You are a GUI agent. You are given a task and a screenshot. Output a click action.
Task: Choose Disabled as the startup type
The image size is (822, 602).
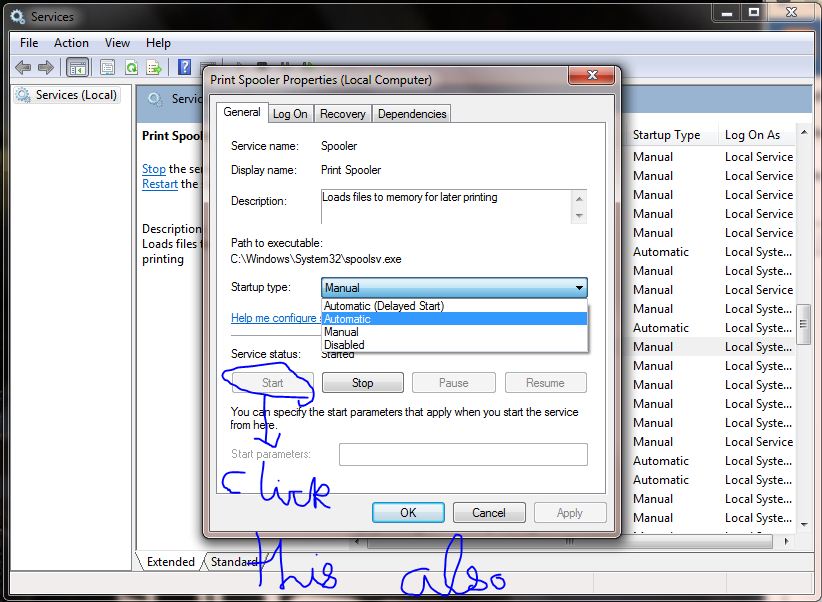344,344
